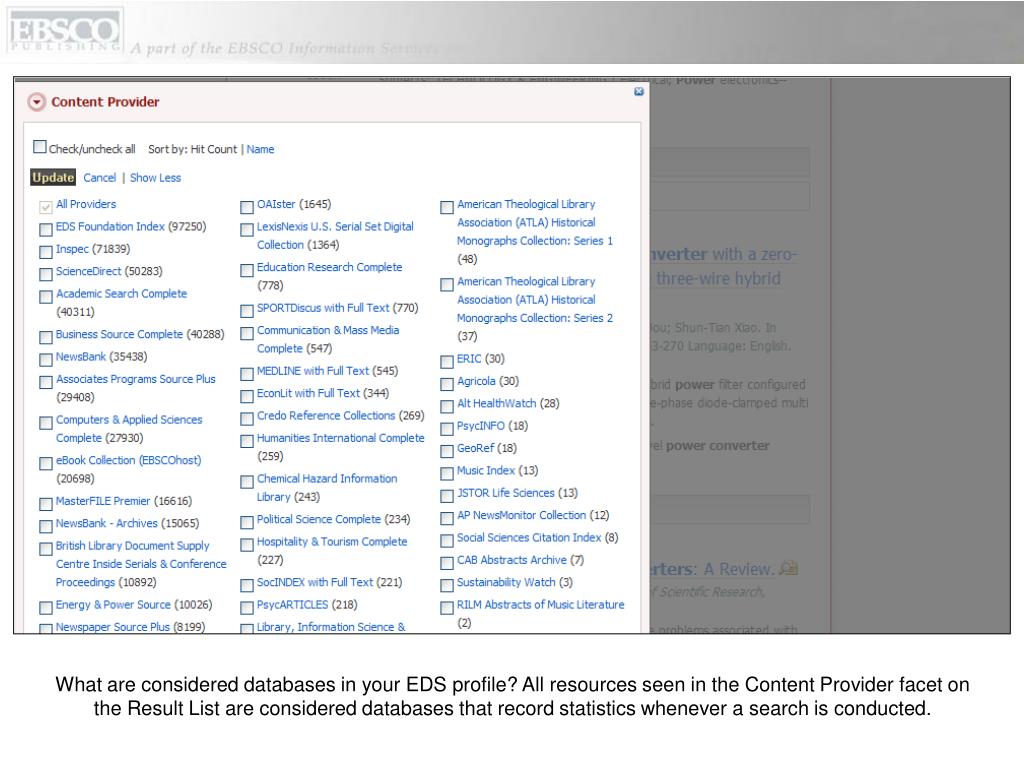The height and width of the screenshot is (768, 1024).
Task: Open ATLA Historical Monographs Series 2 link
Action: point(535,299)
